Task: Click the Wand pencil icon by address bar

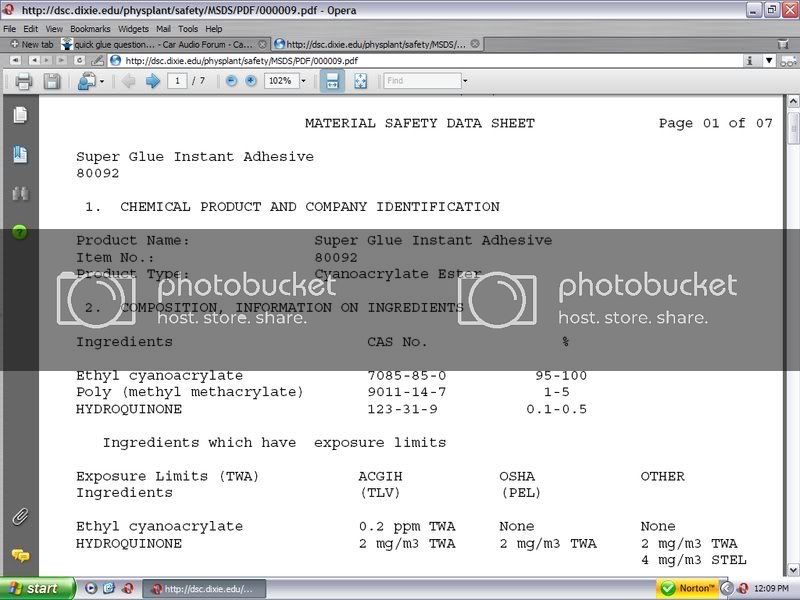Action: 97,60
